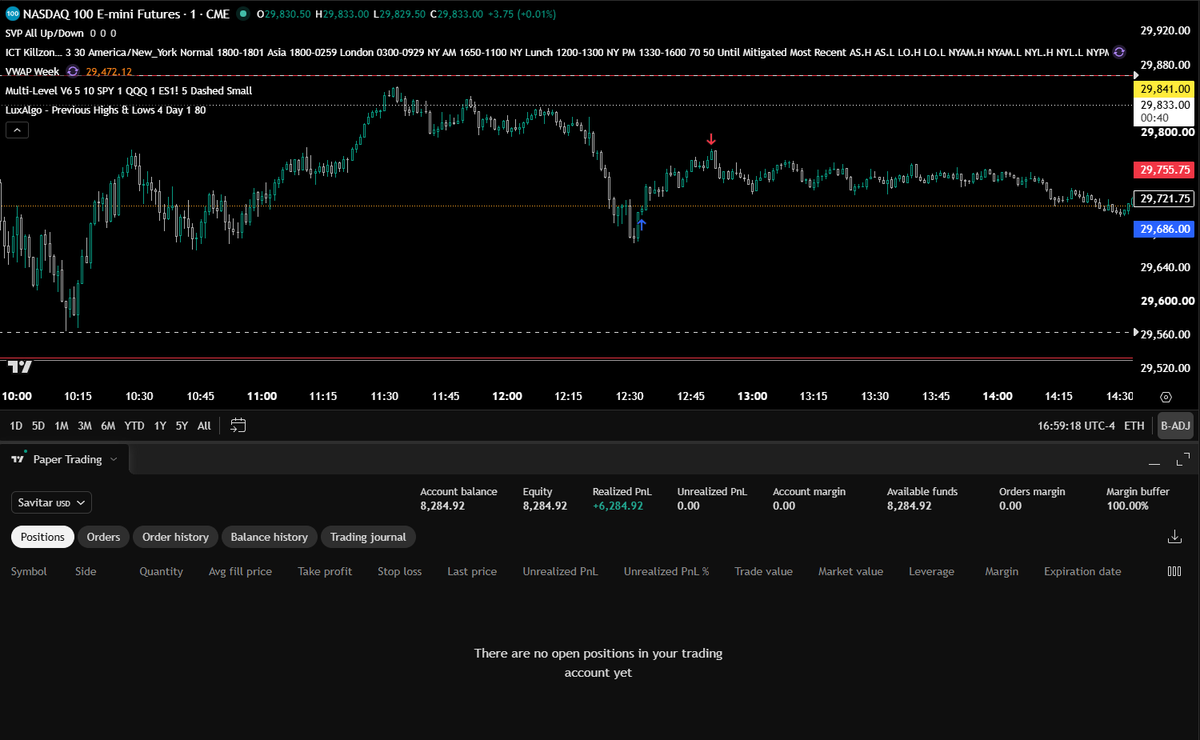Collapse the indicator legend with the arrow button
This screenshot has width=1200, height=740.
click(x=17, y=129)
